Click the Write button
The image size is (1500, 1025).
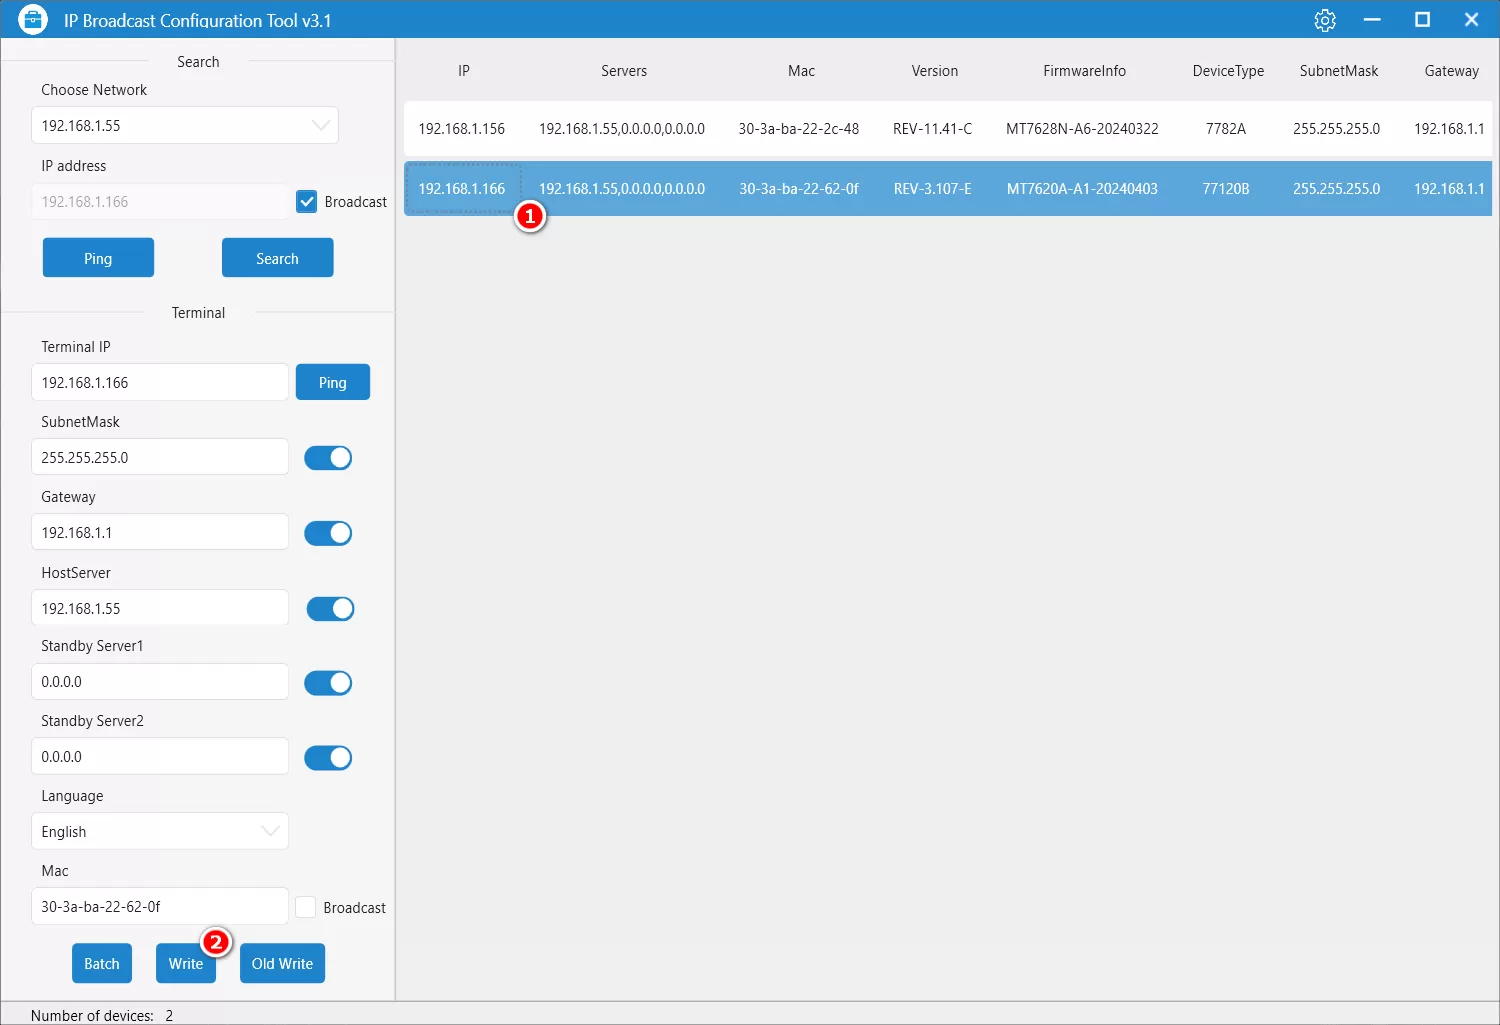(185, 964)
